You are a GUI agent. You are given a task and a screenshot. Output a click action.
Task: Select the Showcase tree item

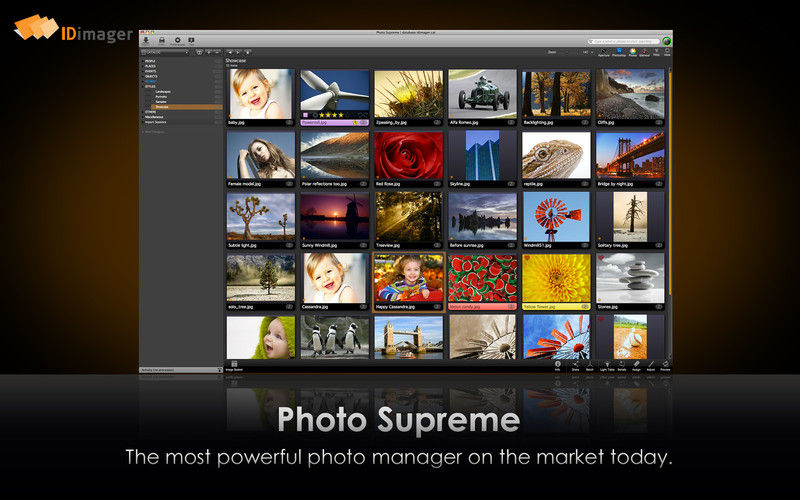186,107
